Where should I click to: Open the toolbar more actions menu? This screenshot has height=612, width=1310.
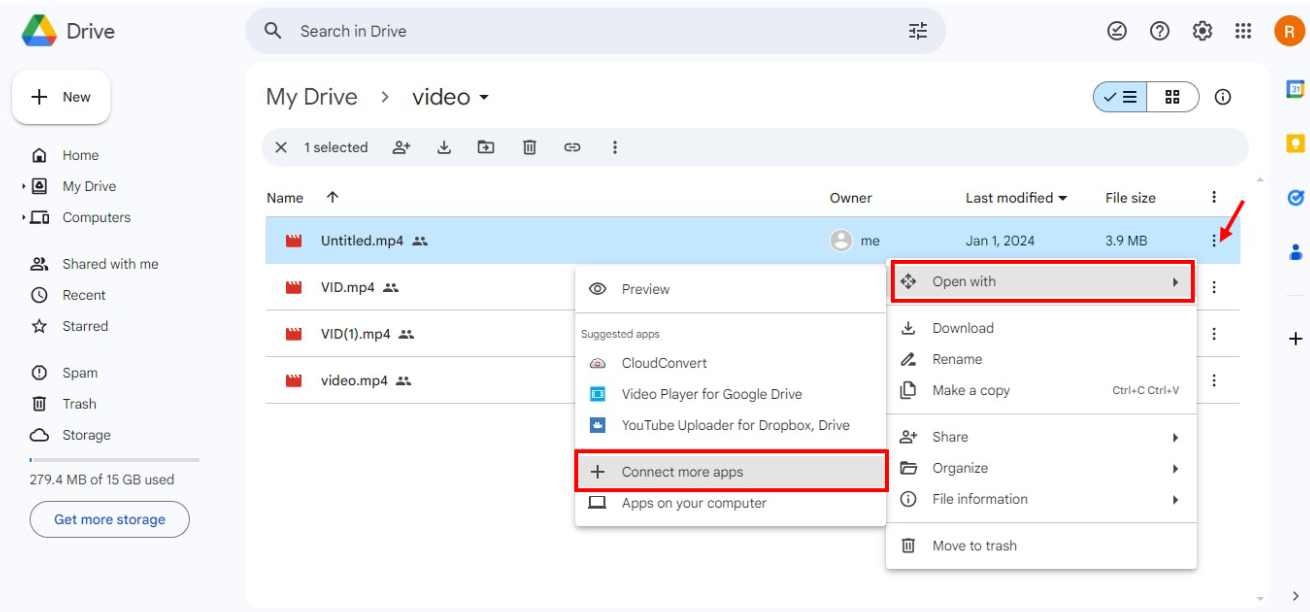click(x=615, y=147)
